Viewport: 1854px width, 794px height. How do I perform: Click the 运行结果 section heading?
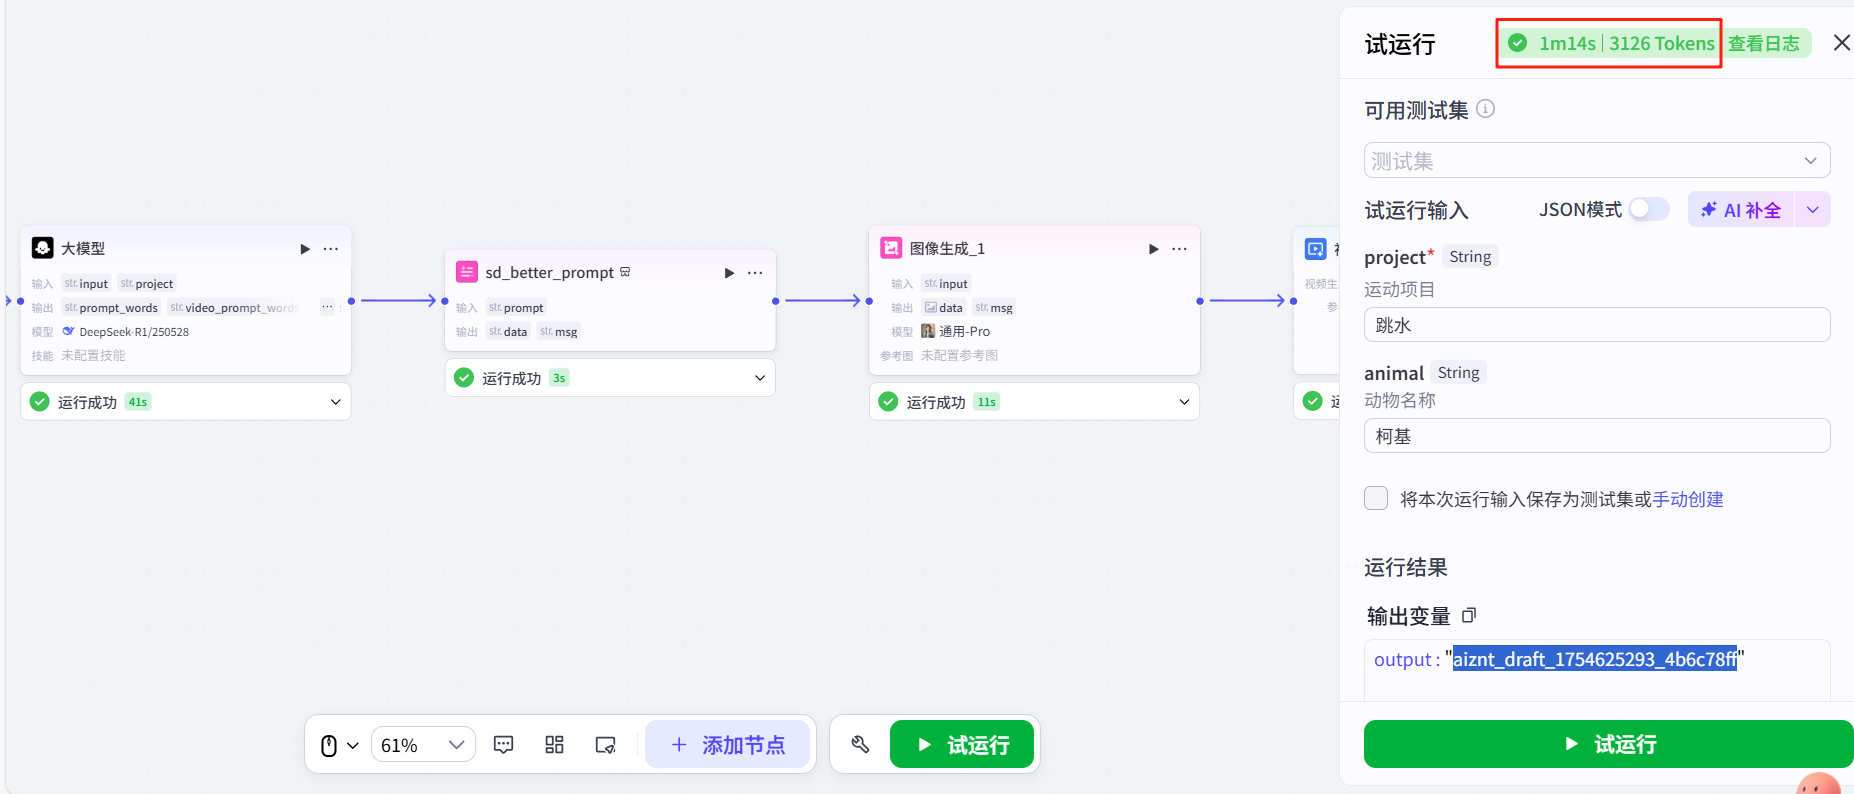point(1406,567)
